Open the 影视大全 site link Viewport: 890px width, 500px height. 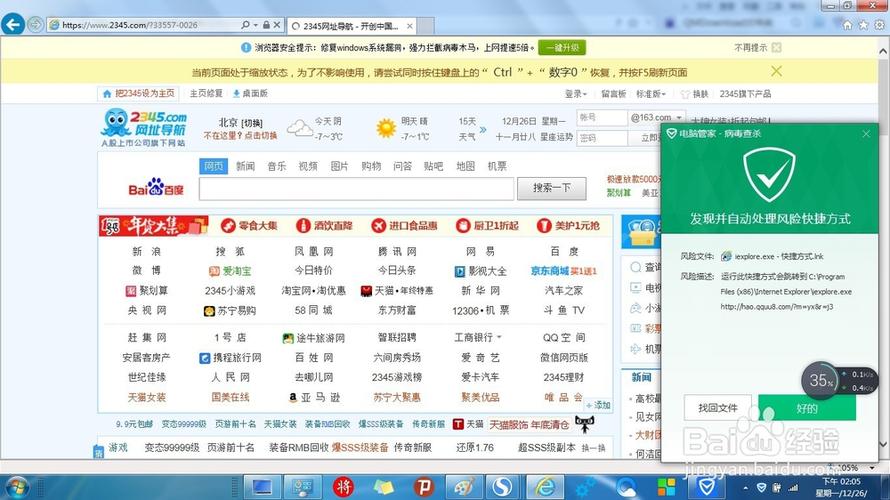[481, 271]
